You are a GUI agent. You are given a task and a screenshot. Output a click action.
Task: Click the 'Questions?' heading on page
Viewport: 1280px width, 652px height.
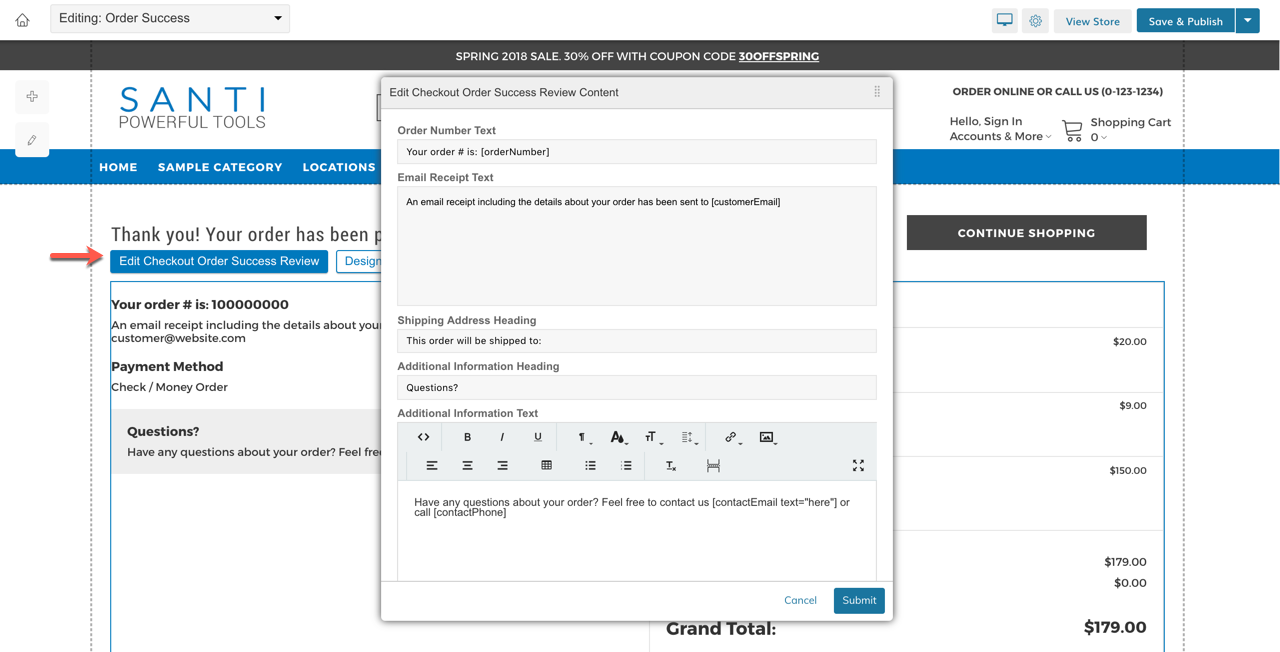click(x=163, y=432)
